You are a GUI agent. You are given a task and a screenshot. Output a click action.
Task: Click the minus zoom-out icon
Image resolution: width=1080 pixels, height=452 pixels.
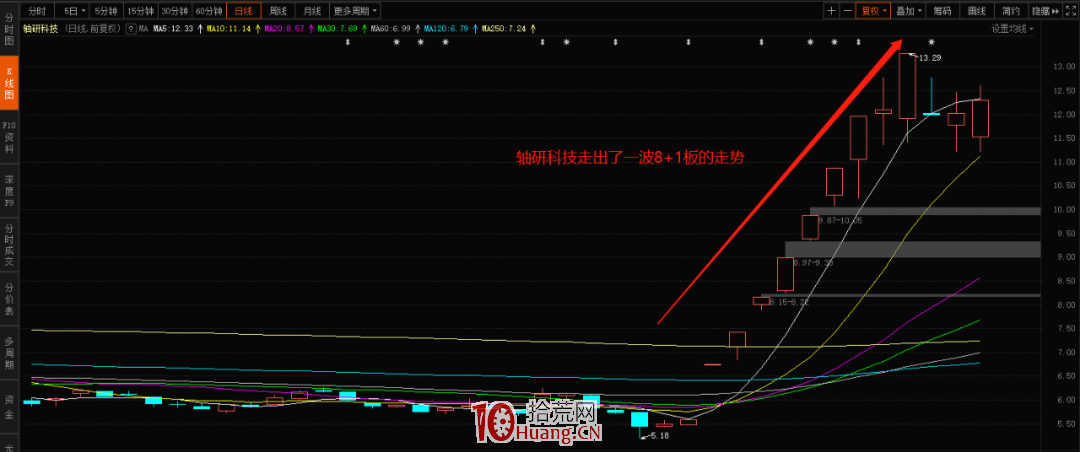pos(847,10)
